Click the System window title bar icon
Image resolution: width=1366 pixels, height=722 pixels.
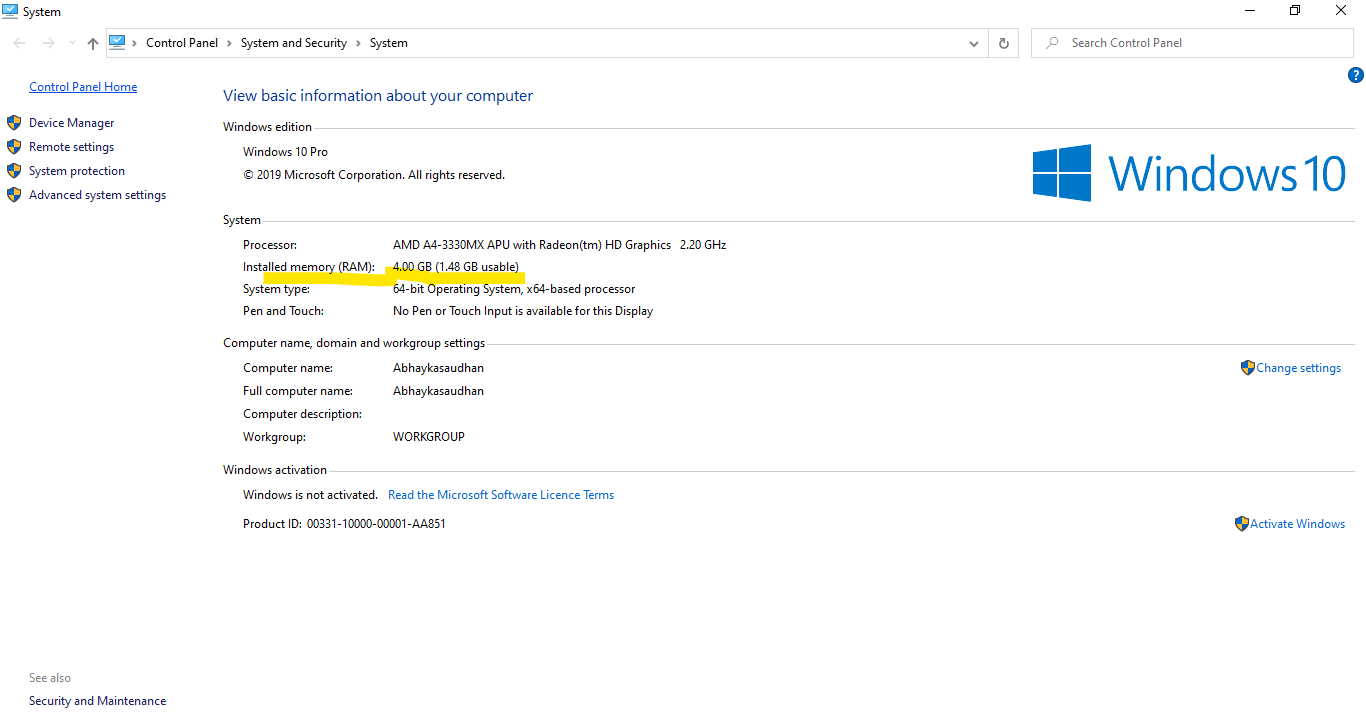pos(10,11)
